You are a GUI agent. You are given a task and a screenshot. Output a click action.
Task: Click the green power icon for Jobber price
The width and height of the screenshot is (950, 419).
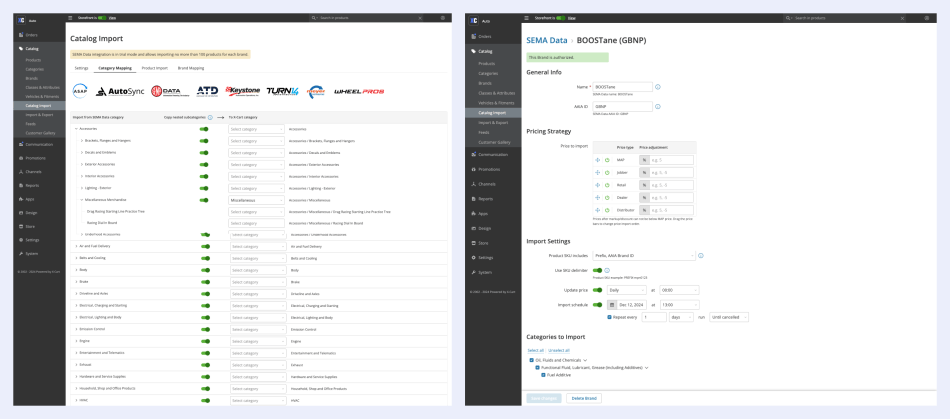[x=607, y=173]
